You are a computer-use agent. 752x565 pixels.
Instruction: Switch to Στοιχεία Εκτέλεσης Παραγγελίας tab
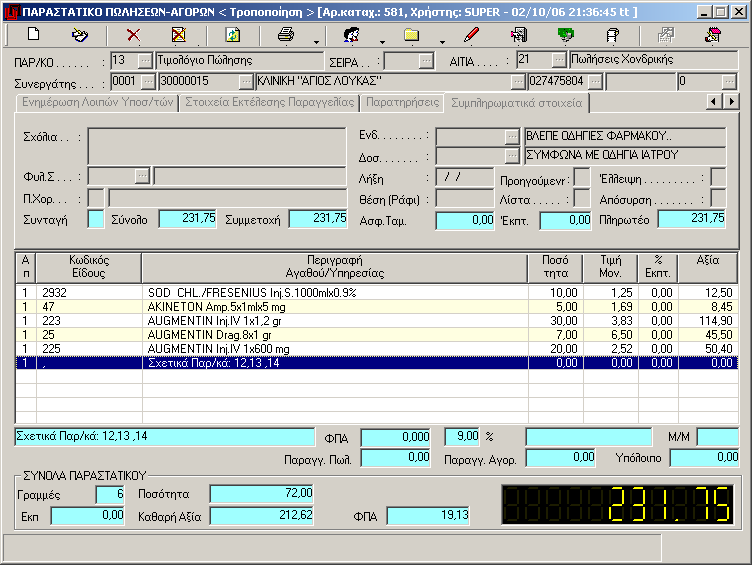coord(270,103)
